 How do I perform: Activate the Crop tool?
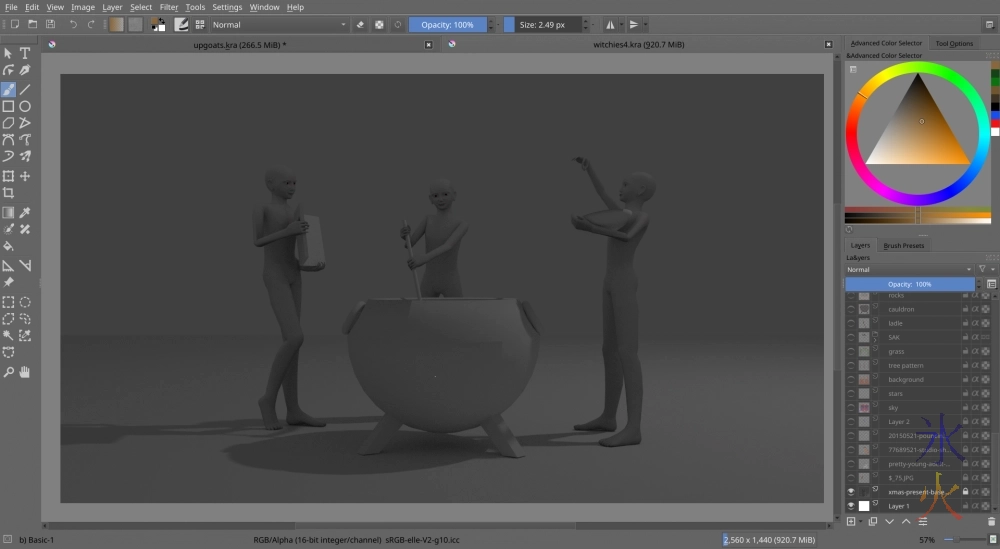[8, 193]
